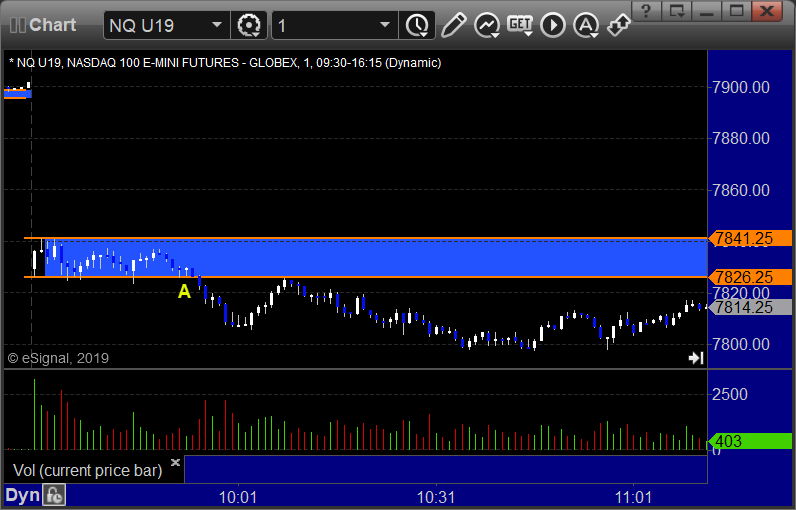Click the 2500 volume axis label

click(729, 394)
